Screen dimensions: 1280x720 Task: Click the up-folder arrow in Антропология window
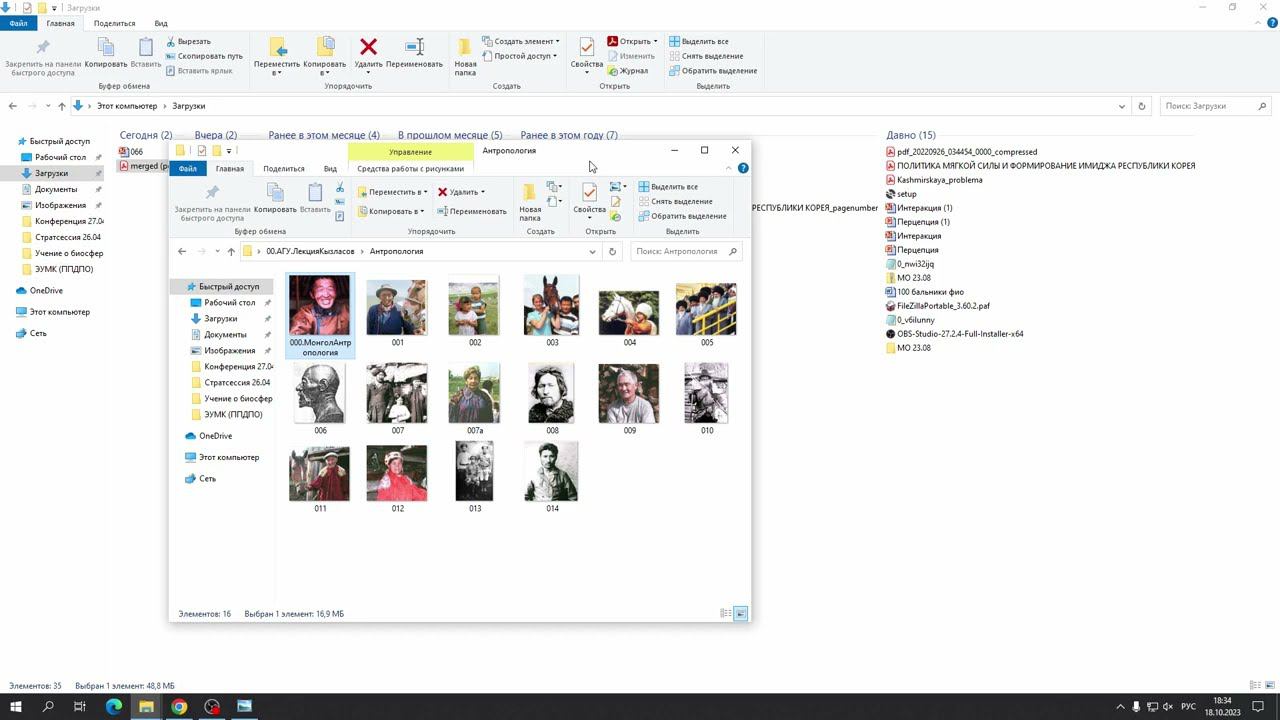point(231,252)
